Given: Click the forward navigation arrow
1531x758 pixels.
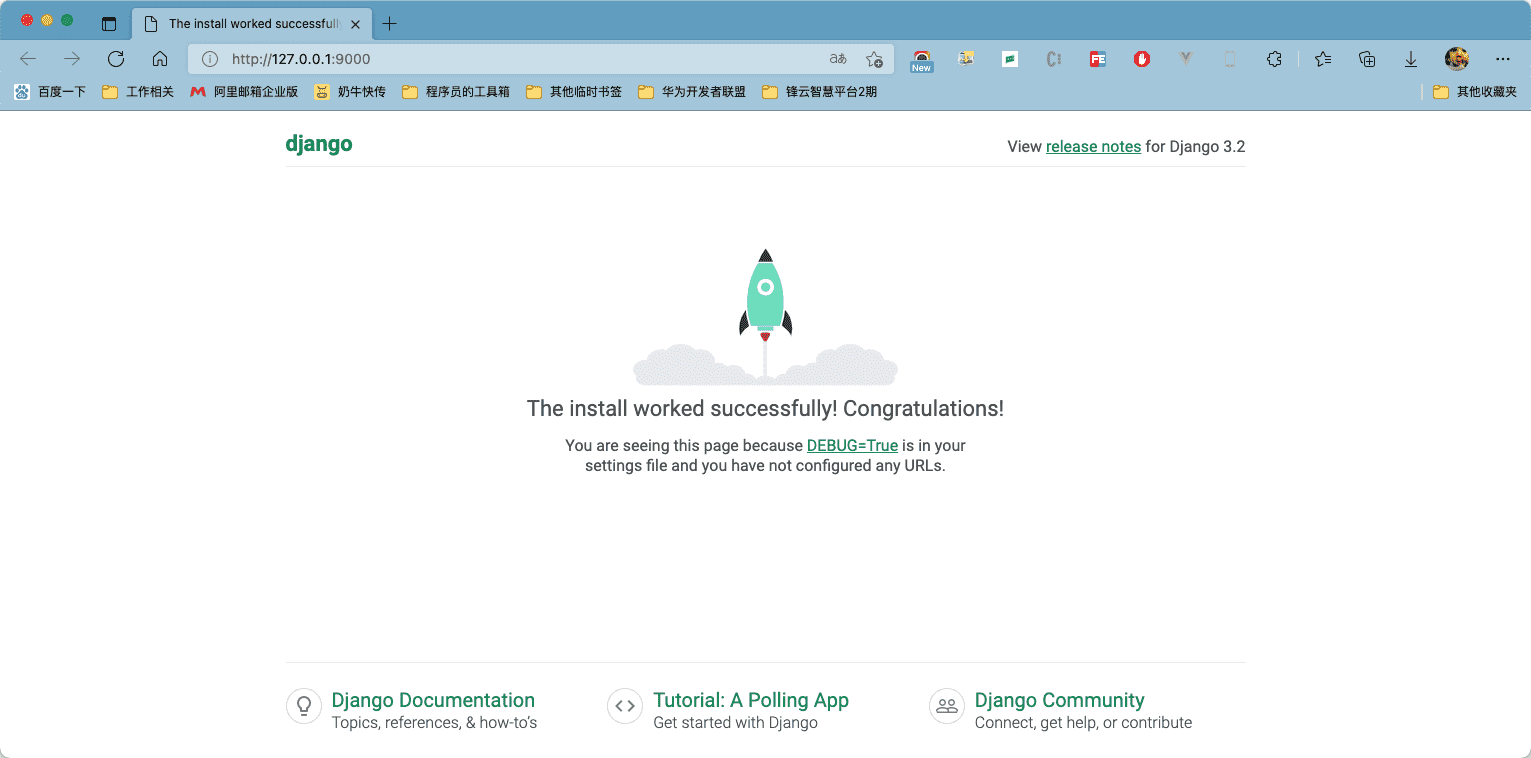Looking at the screenshot, I should (72, 59).
